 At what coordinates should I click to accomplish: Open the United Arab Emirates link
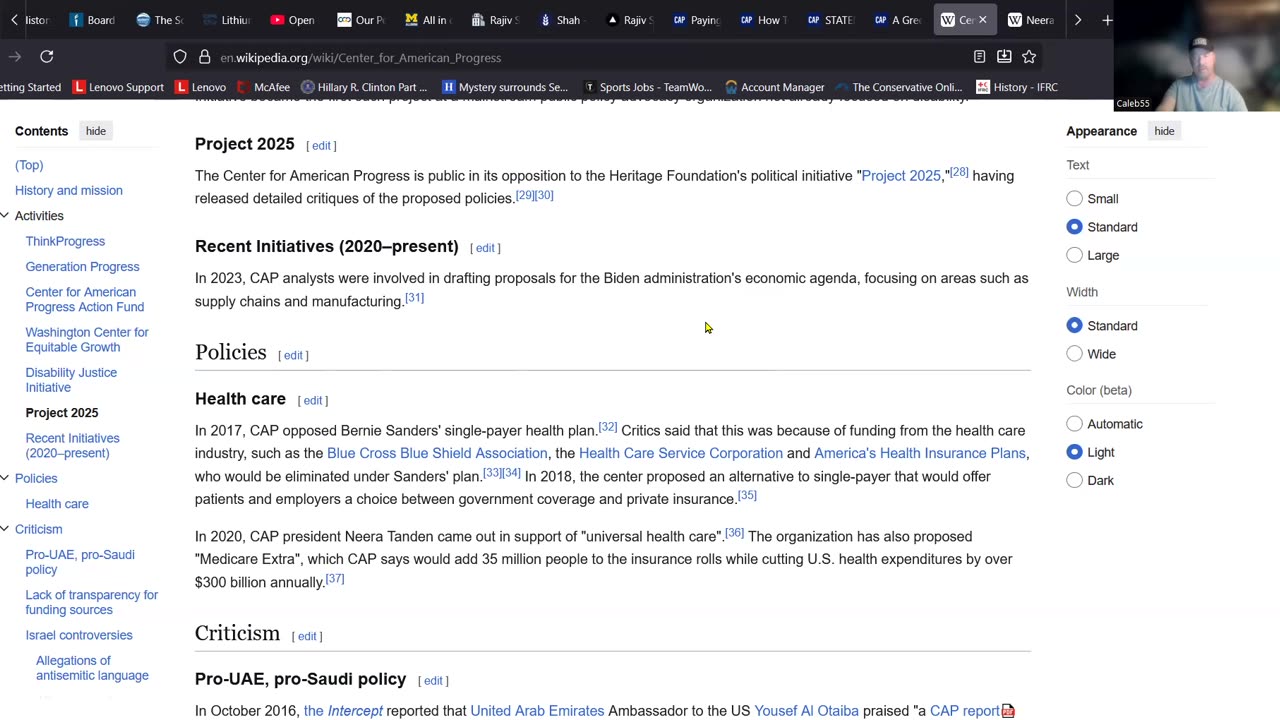[x=537, y=711]
